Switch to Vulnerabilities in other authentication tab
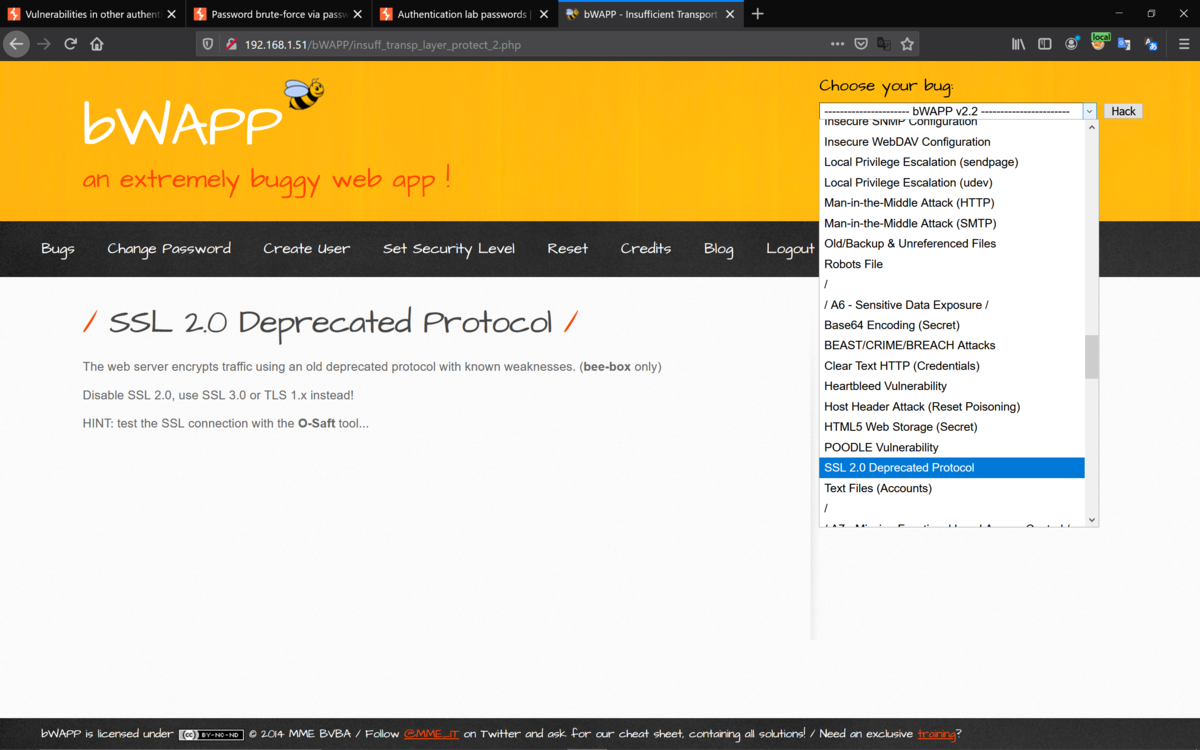Image resolution: width=1200 pixels, height=750 pixels. click(92, 14)
